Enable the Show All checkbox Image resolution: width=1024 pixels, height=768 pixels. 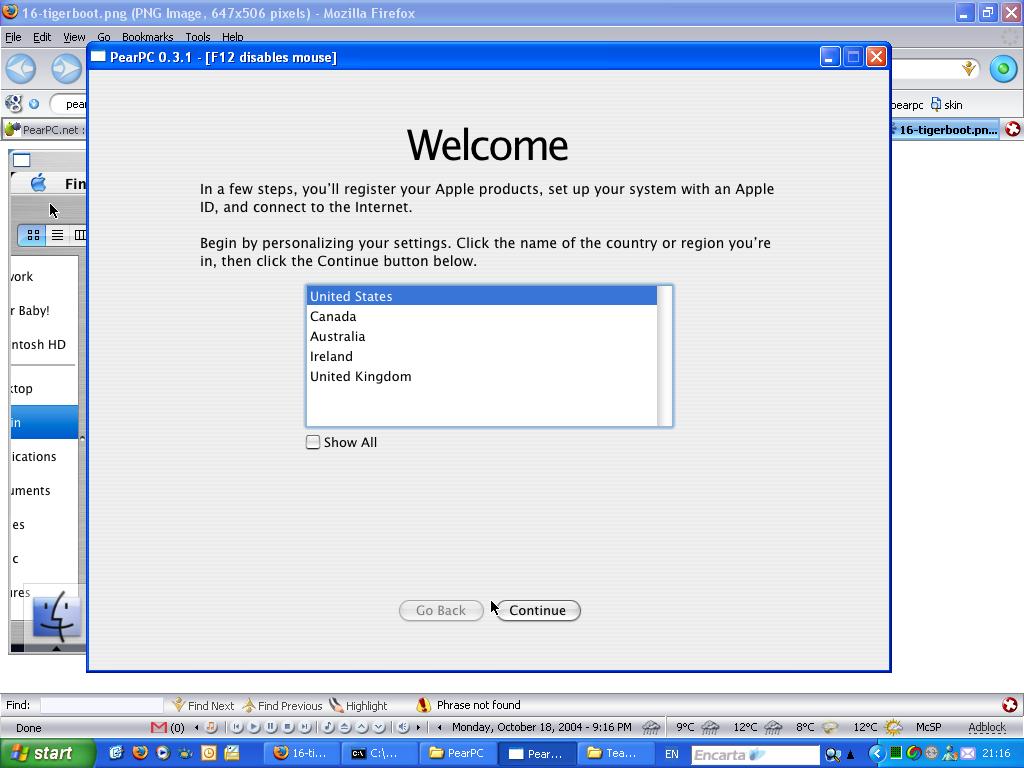[x=313, y=442]
